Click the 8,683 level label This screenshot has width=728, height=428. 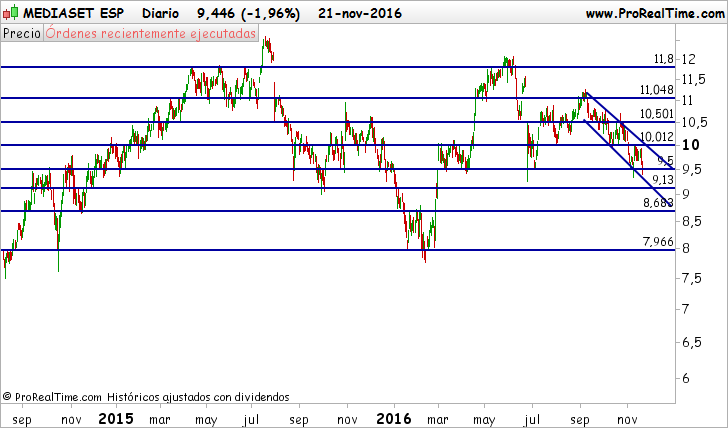[658, 202]
